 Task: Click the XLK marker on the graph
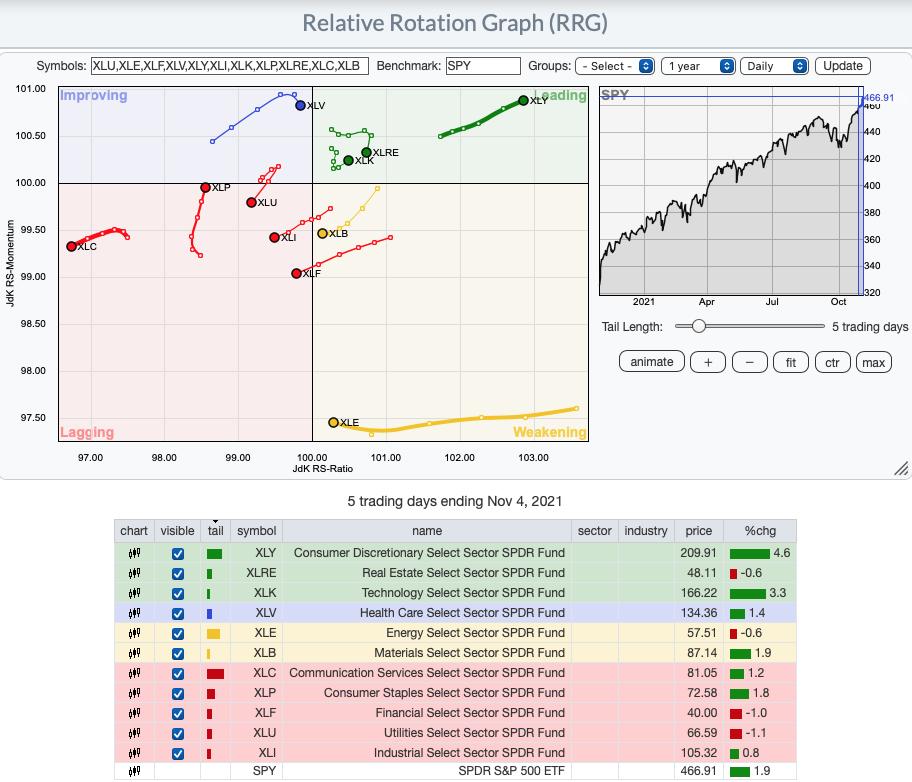(348, 161)
